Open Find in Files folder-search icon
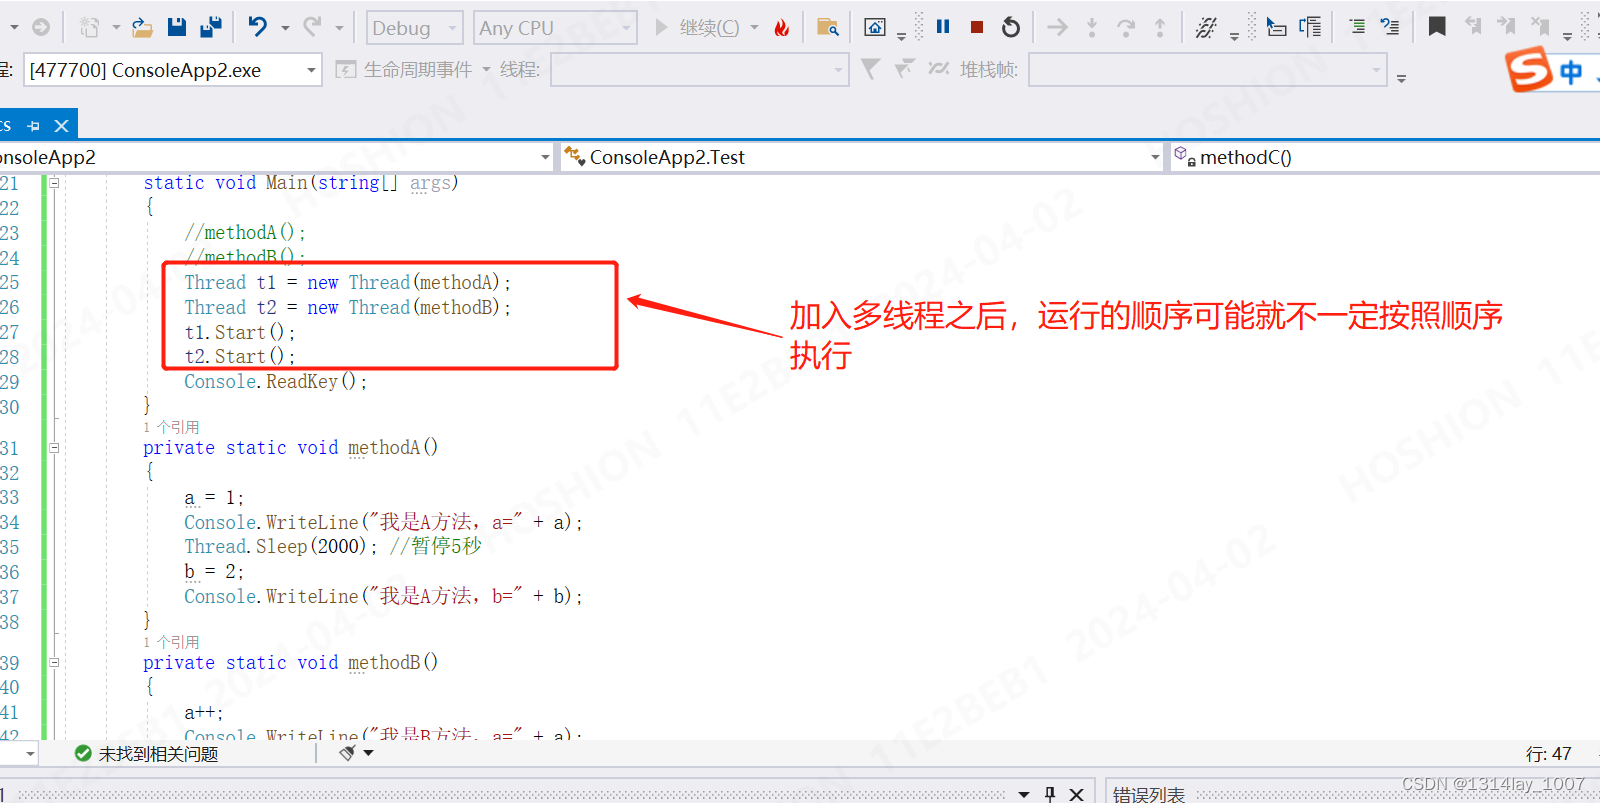 coord(827,28)
